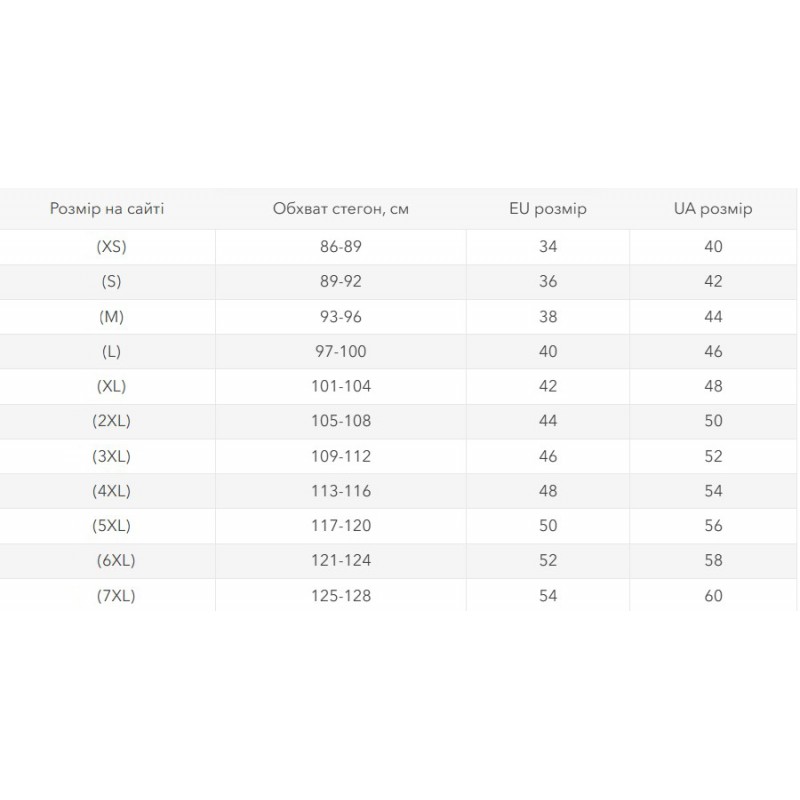Click the '86-89' hip measurement cell
The height and width of the screenshot is (800, 800).
pos(341,247)
